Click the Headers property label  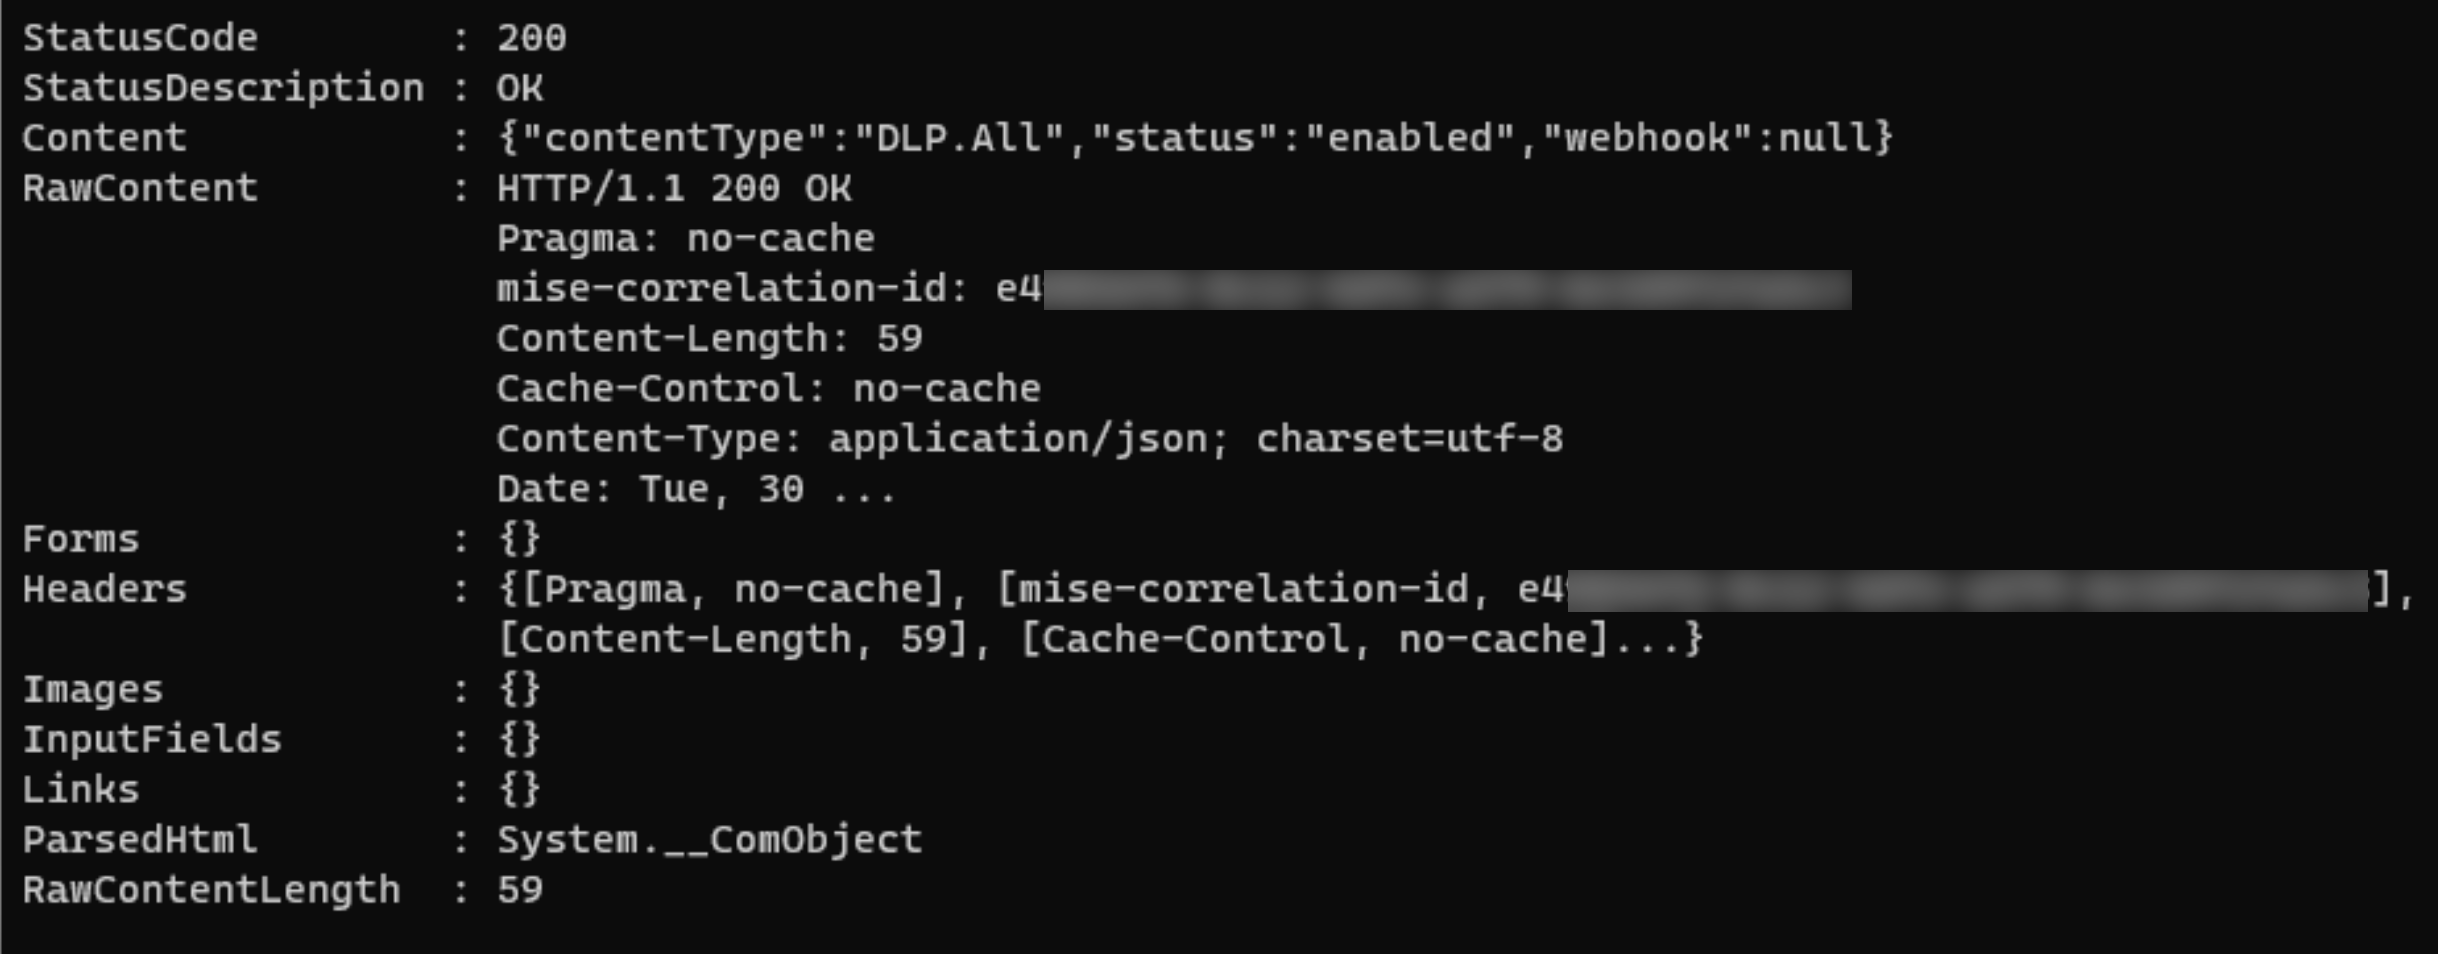point(105,589)
